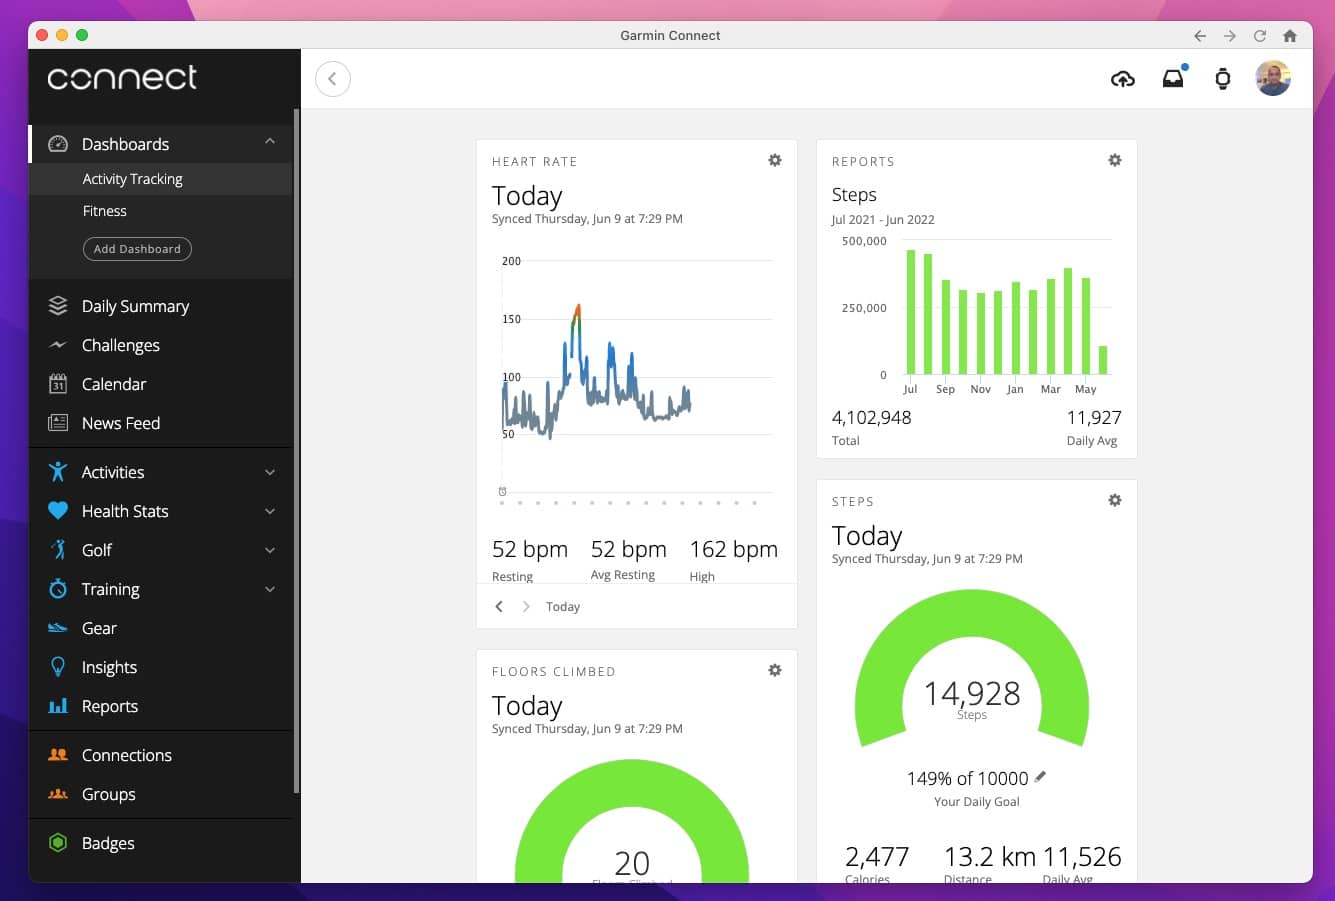
Task: Open the Steps report settings gear
Action: (1114, 160)
